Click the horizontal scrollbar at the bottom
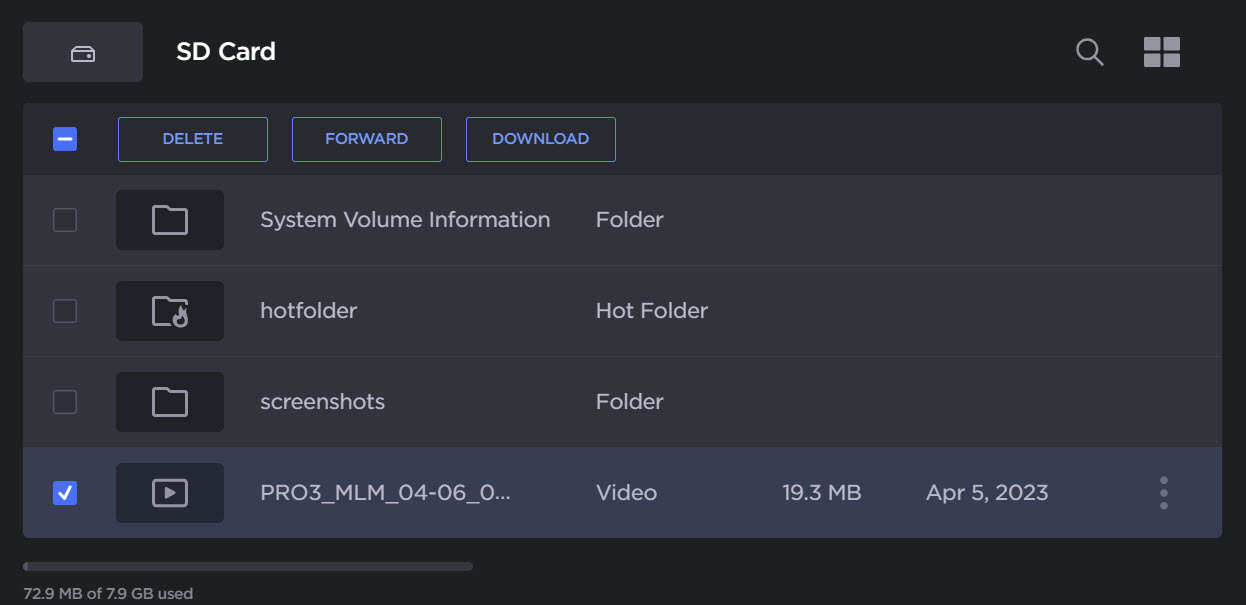The width and height of the screenshot is (1246, 605). (248, 566)
